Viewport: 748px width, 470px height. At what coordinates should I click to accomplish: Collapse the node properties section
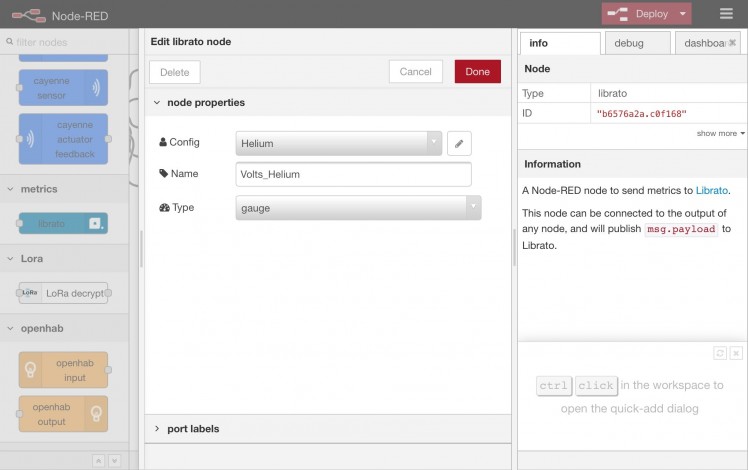pos(327,103)
